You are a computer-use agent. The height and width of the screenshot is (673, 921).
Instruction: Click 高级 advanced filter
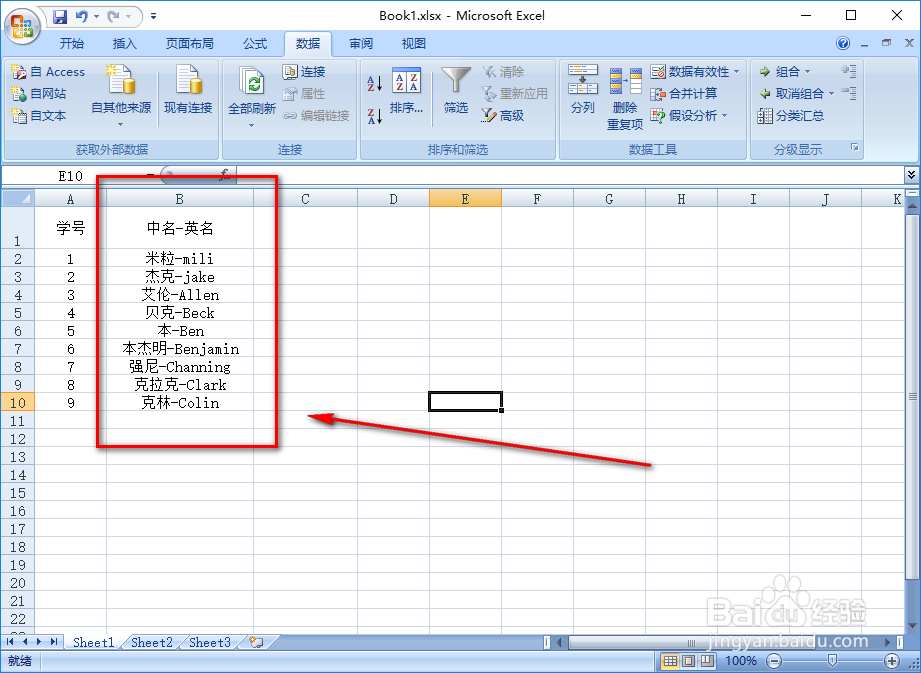(x=503, y=116)
